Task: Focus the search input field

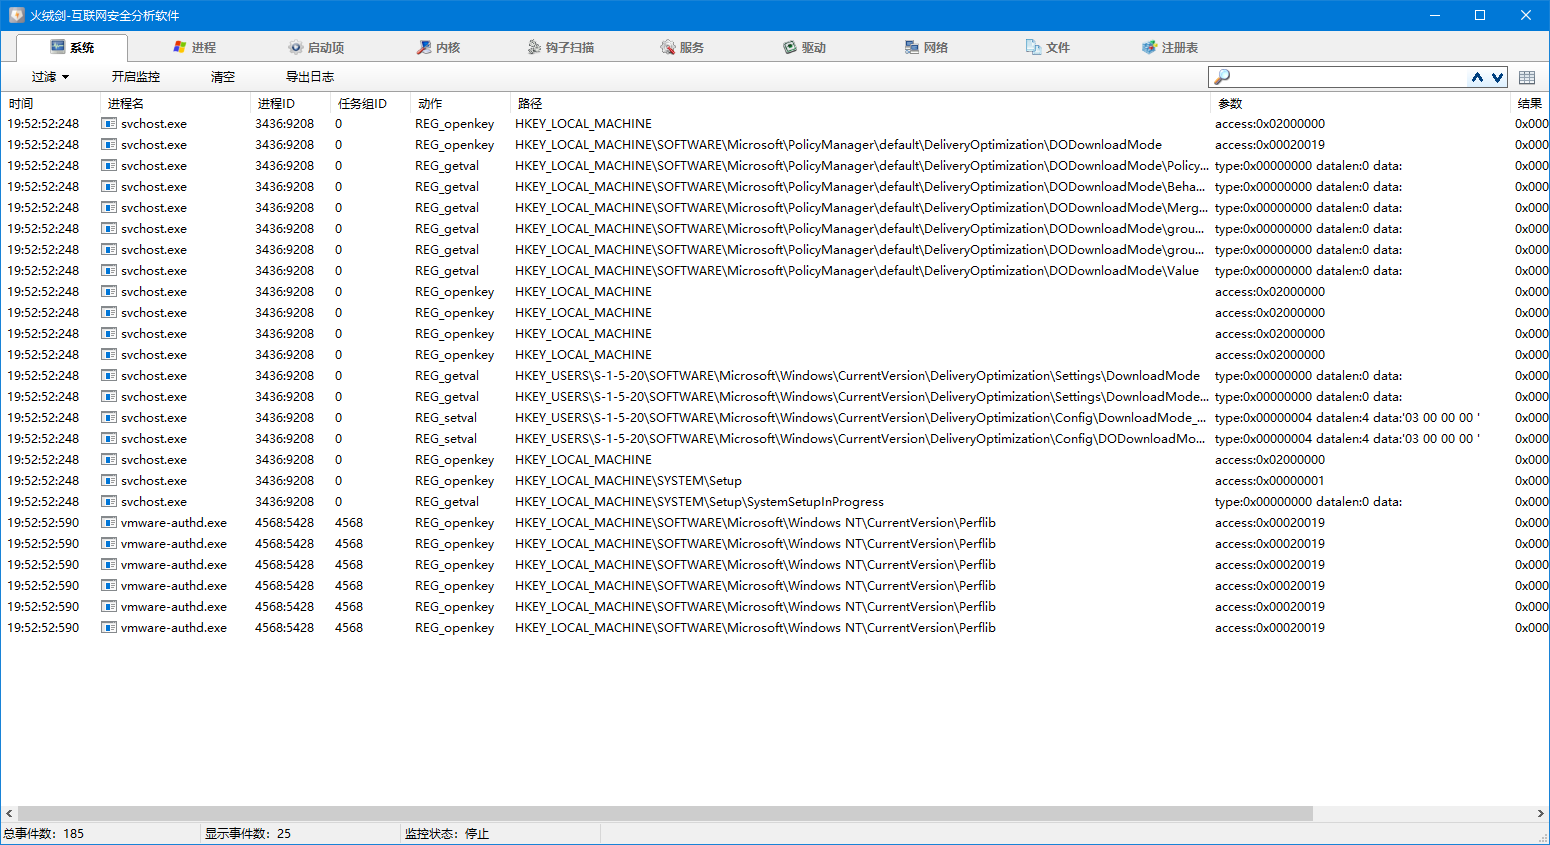Action: point(1349,77)
